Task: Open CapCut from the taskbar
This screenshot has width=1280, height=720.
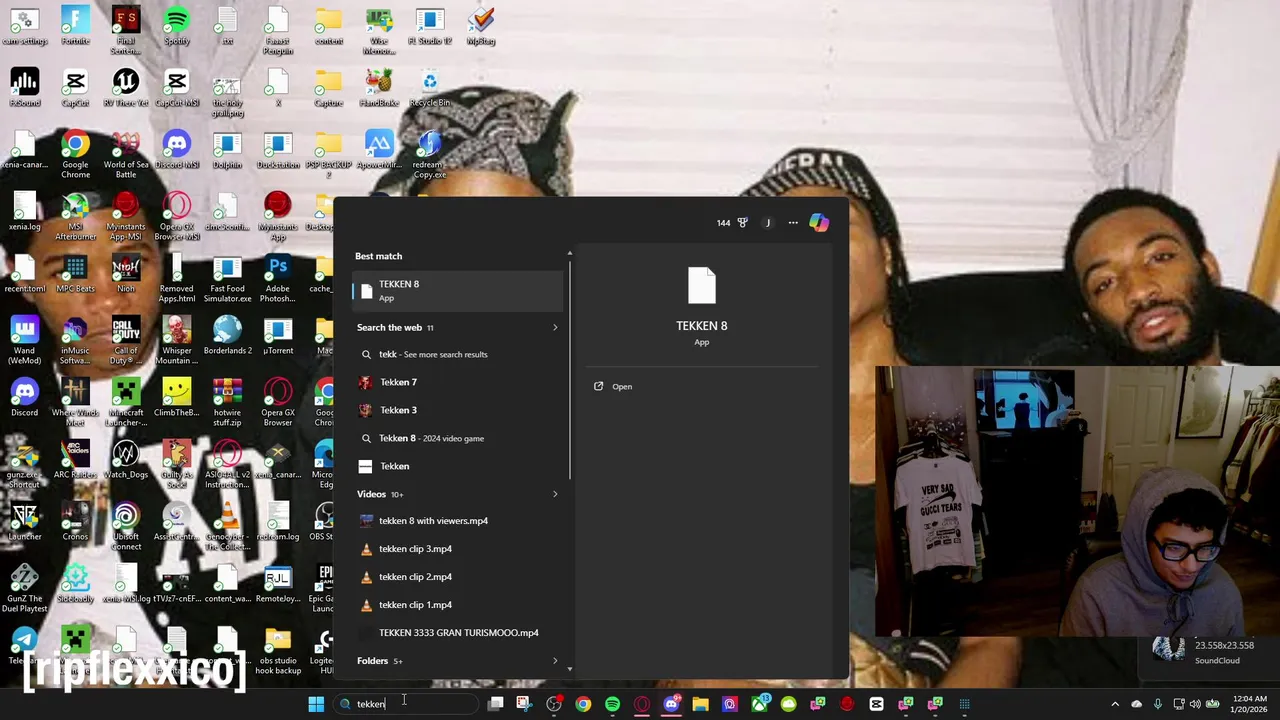Action: click(876, 704)
